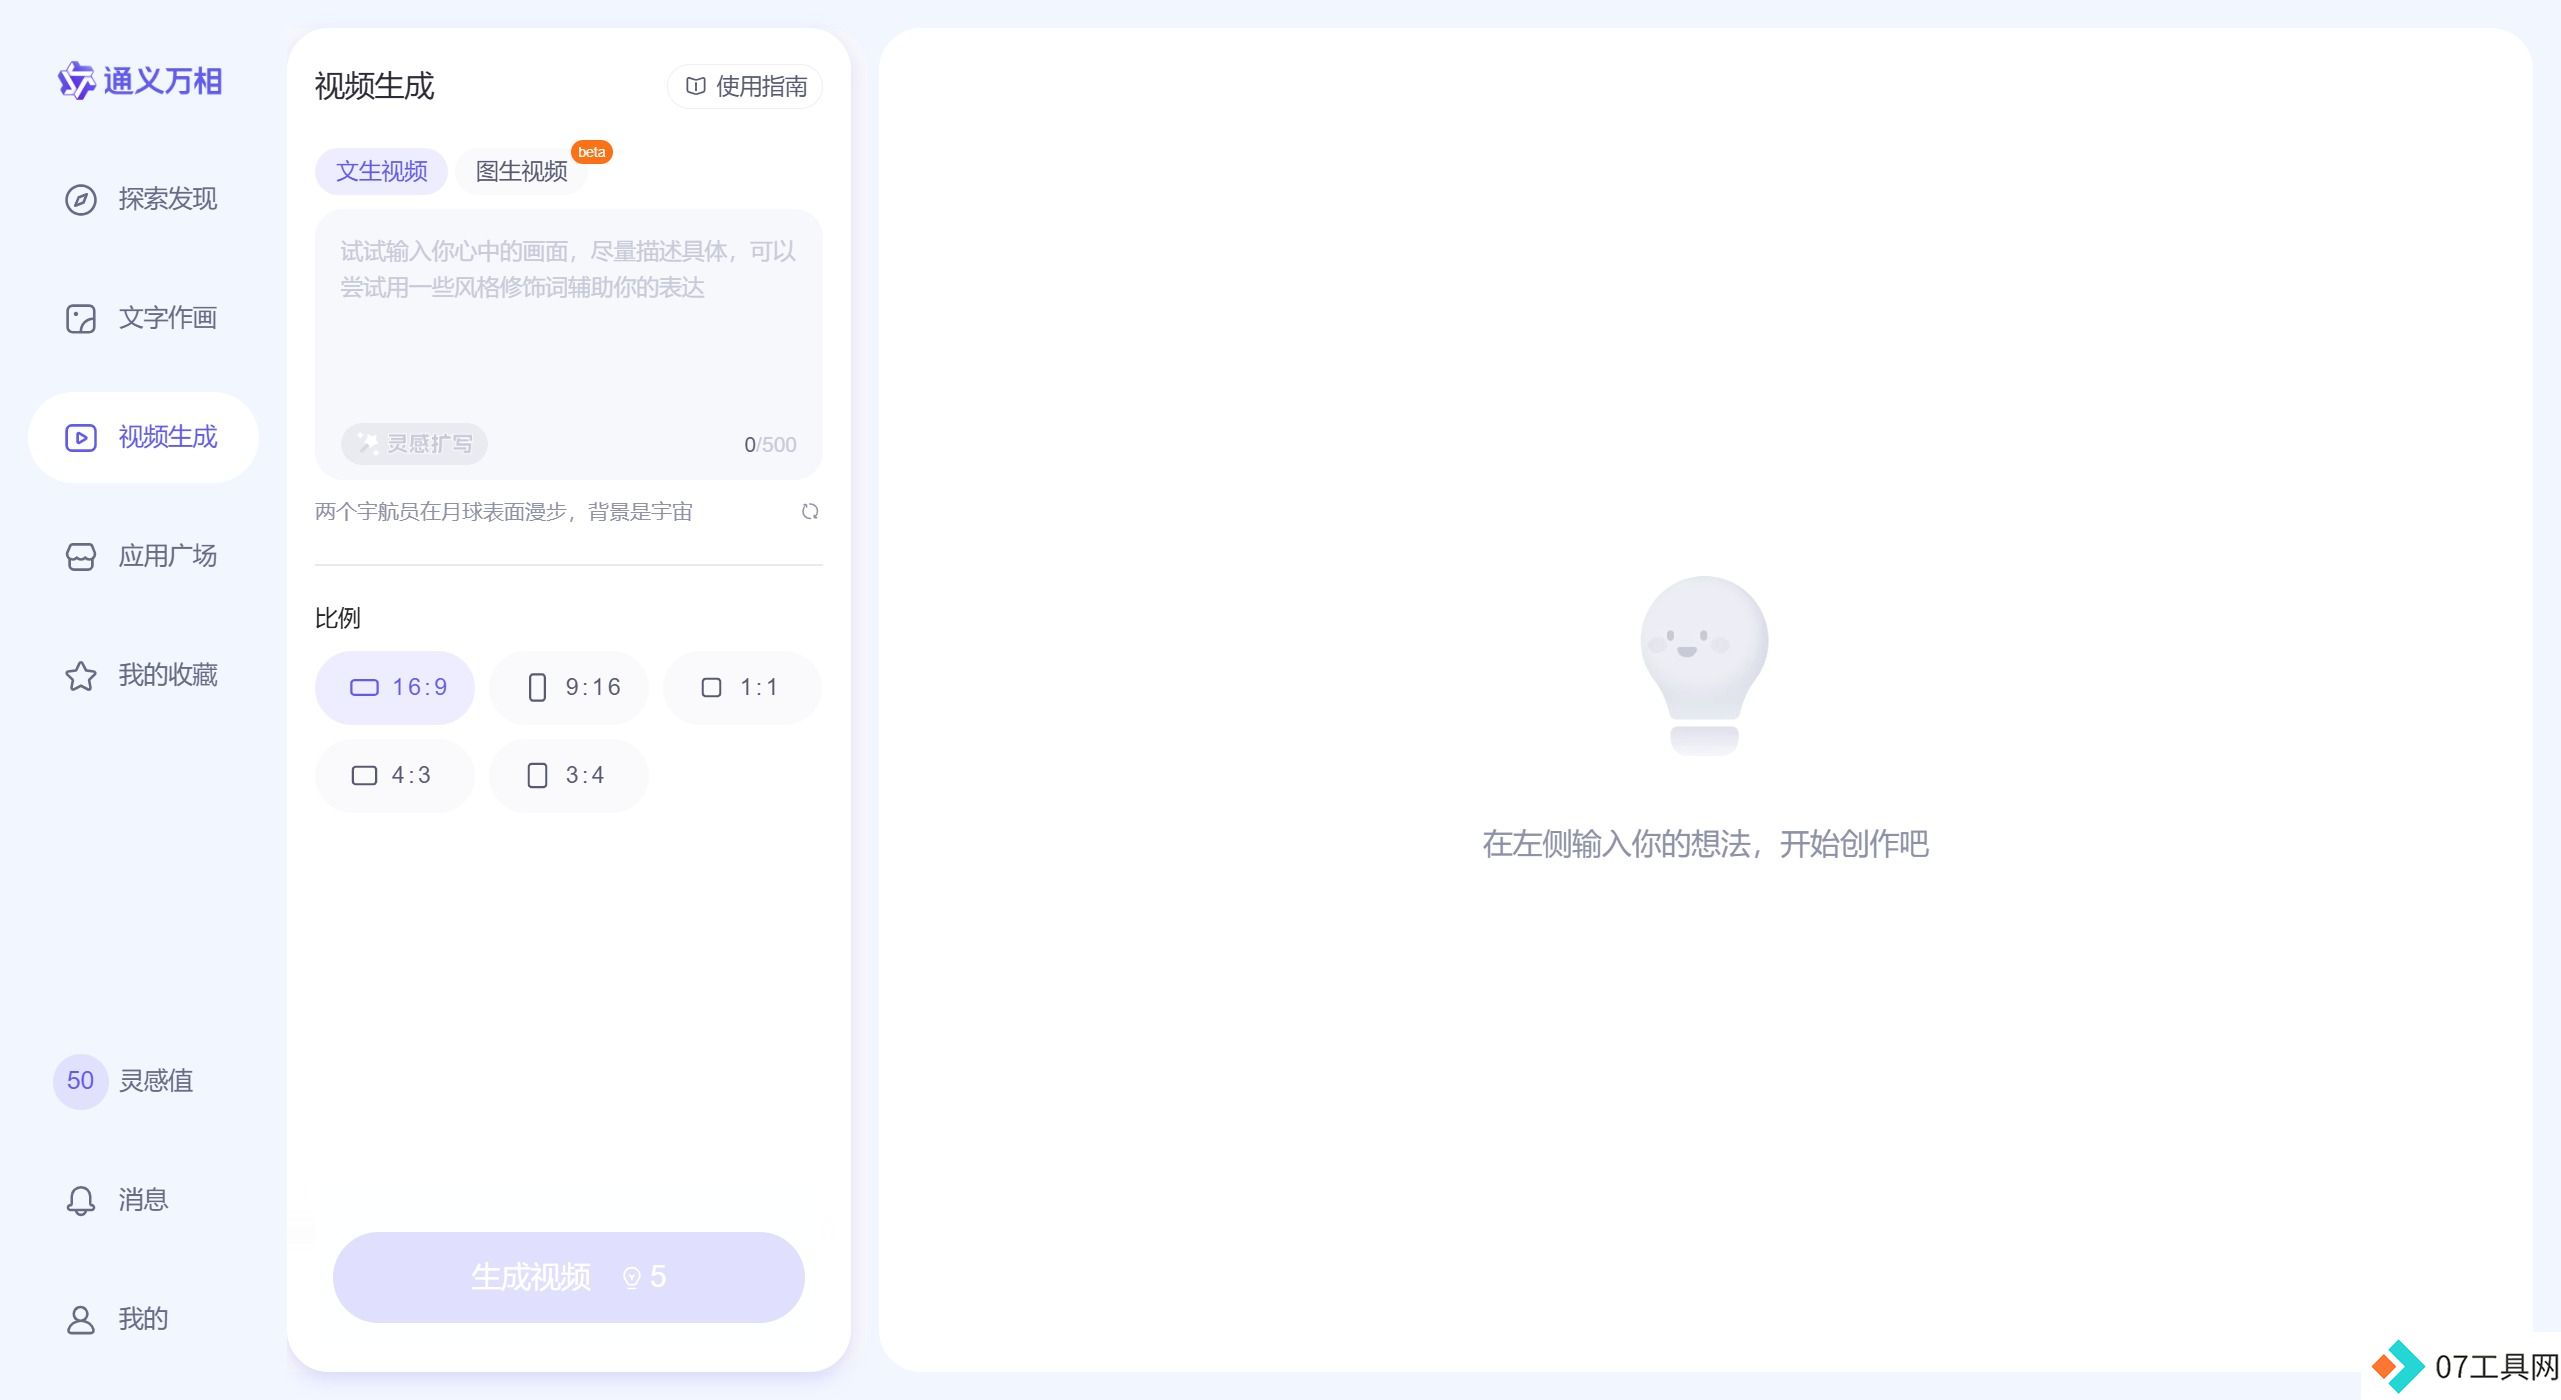
Task: Open 探索发现 in the sidebar
Action: 143,199
